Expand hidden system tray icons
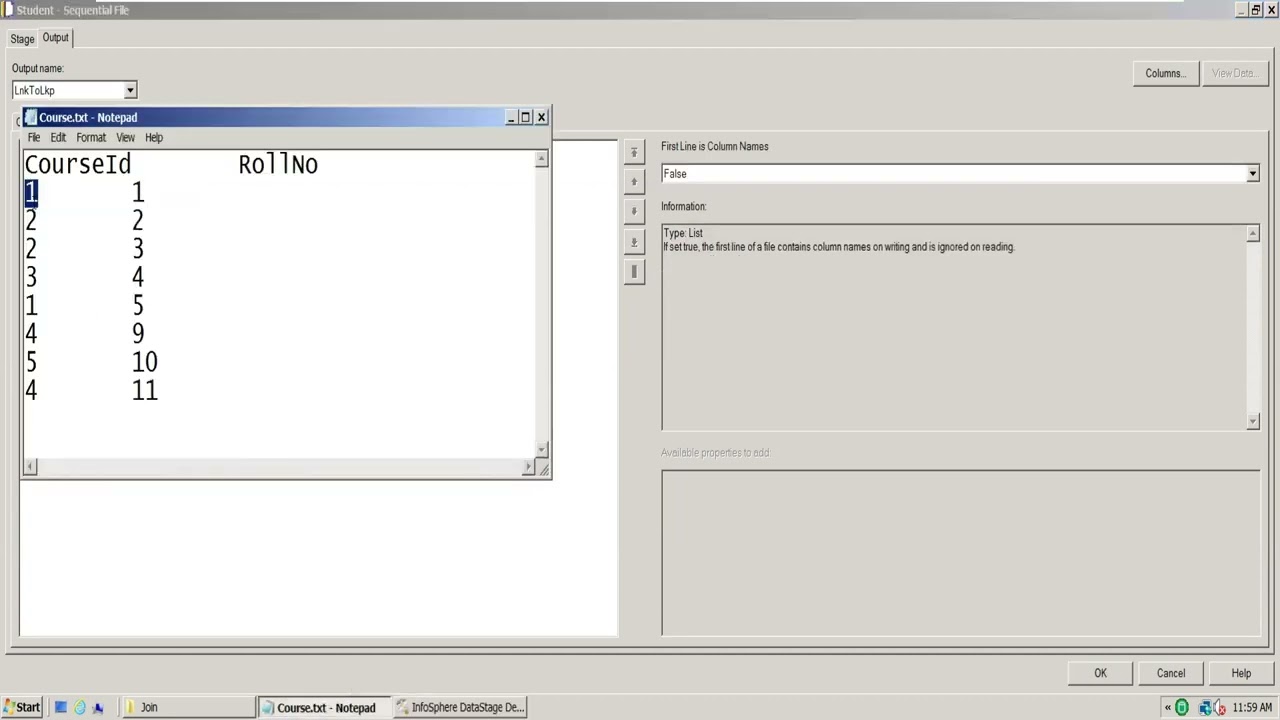 1167,708
